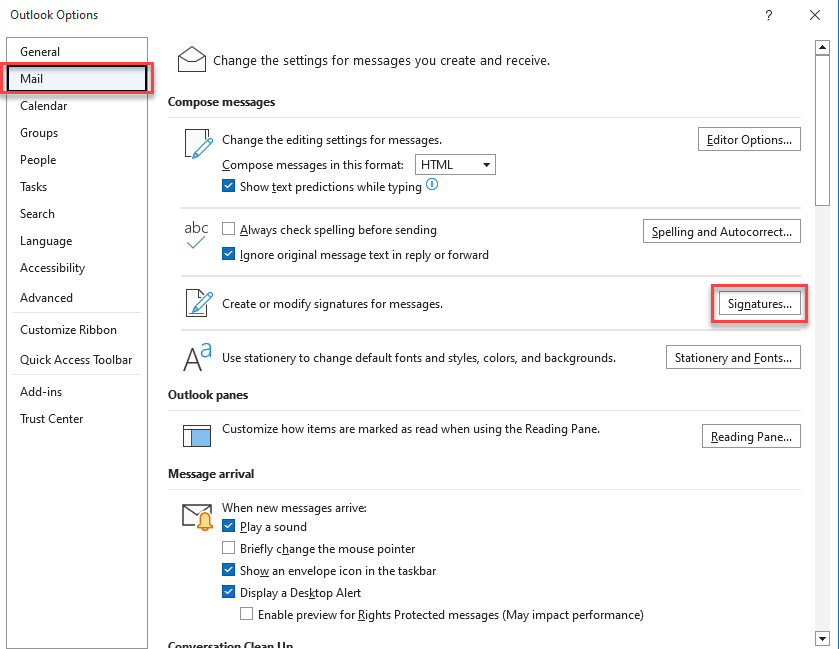Open the Compose messages format HTML dropdown
The image size is (839, 649).
pos(455,164)
